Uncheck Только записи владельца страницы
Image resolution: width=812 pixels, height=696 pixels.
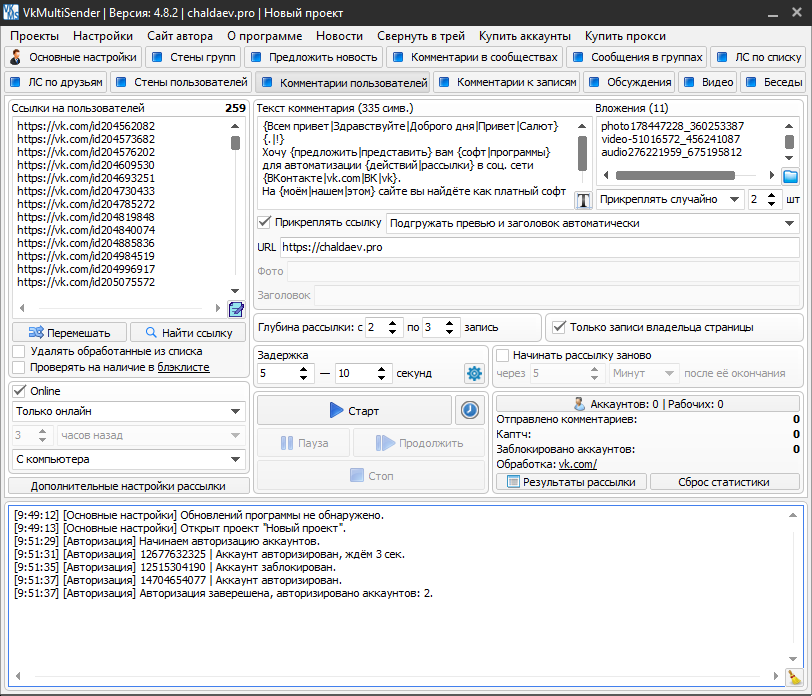pyautogui.click(x=559, y=326)
